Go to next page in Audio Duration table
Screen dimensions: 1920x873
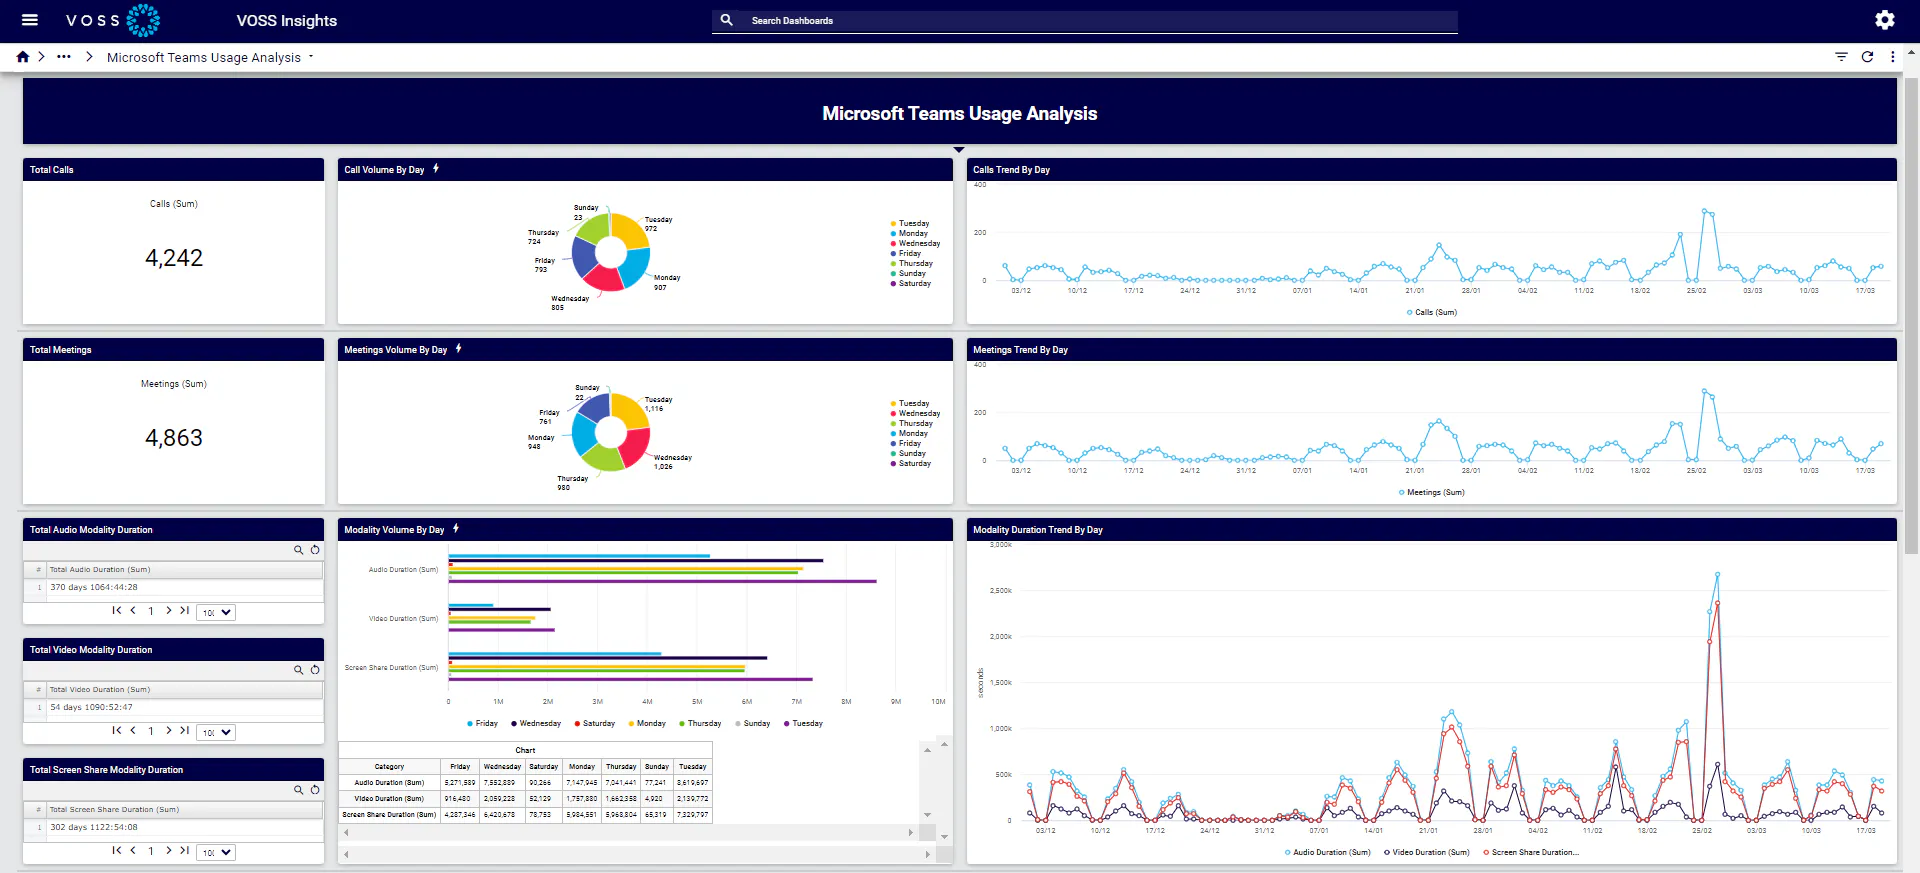[x=168, y=610]
